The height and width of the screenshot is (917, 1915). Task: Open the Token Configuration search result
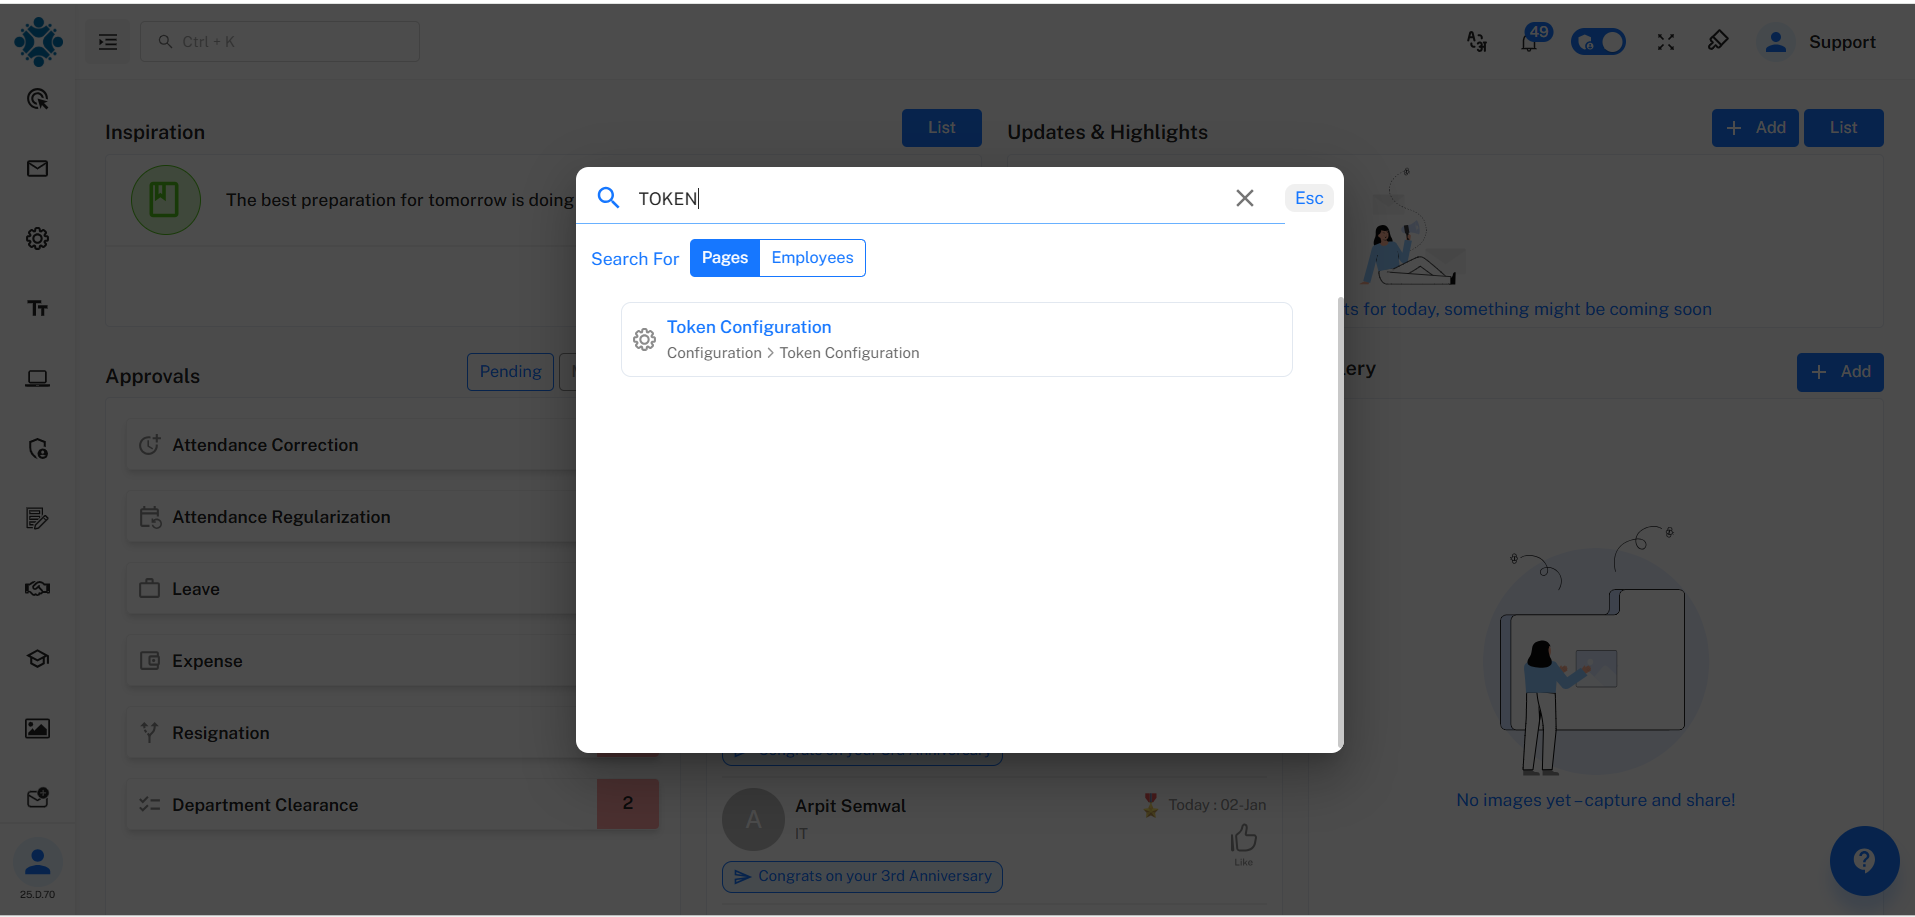[748, 326]
